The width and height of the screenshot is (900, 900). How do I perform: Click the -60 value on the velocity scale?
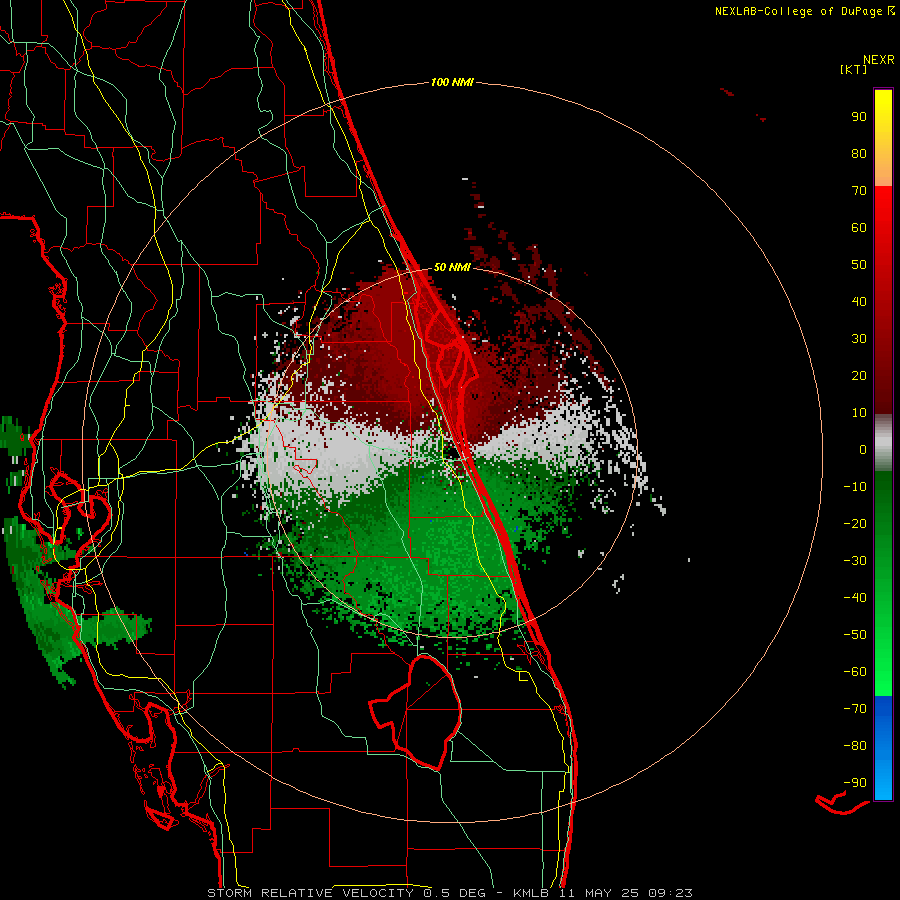[855, 672]
